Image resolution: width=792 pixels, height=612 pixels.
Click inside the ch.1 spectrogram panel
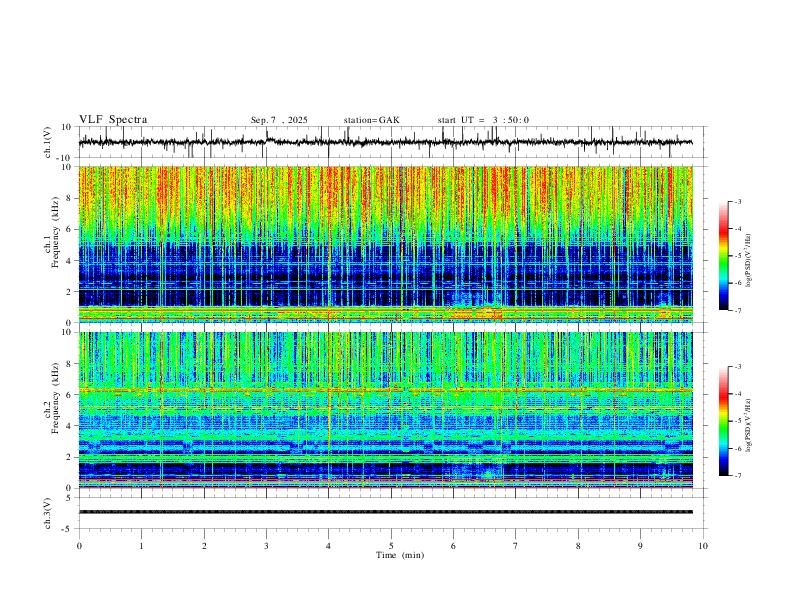coord(385,244)
